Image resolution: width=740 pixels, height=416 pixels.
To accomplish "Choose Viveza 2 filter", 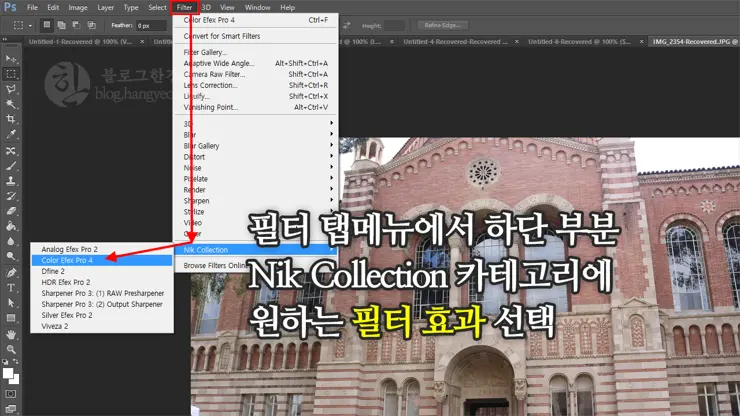I will (102, 326).
